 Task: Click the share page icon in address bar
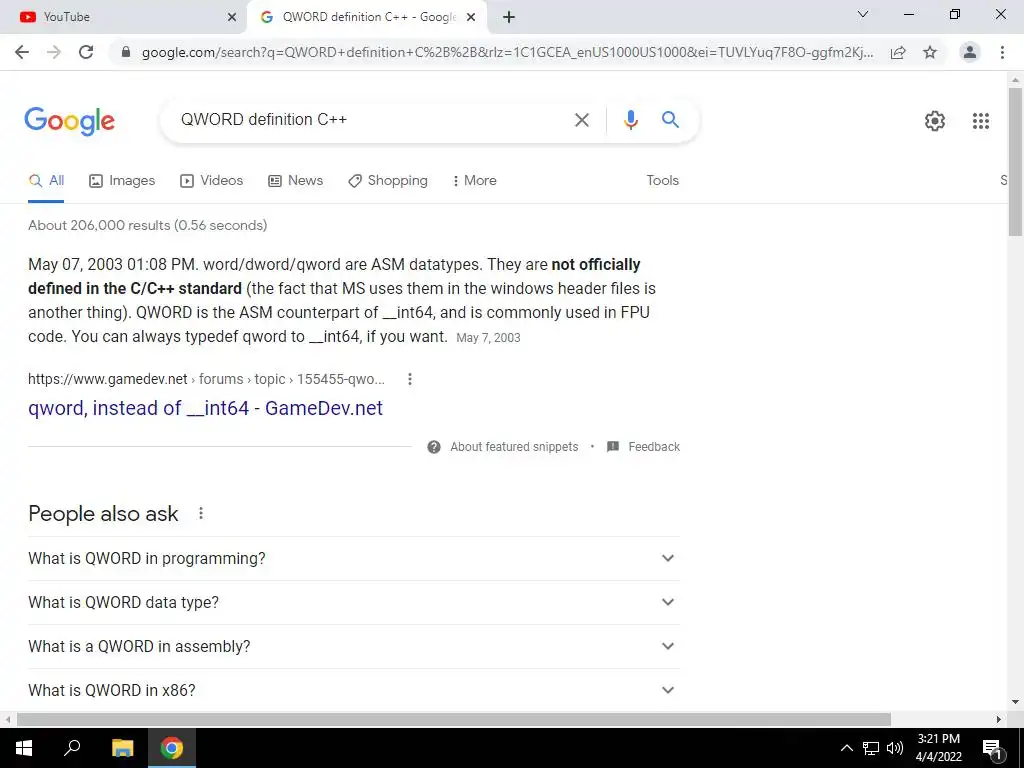[898, 52]
